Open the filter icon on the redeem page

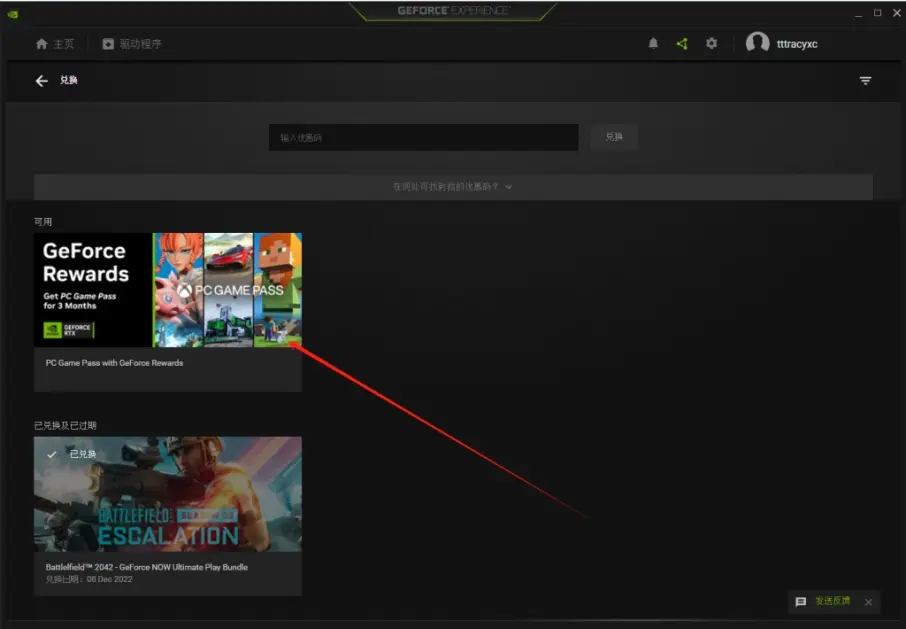pos(865,81)
